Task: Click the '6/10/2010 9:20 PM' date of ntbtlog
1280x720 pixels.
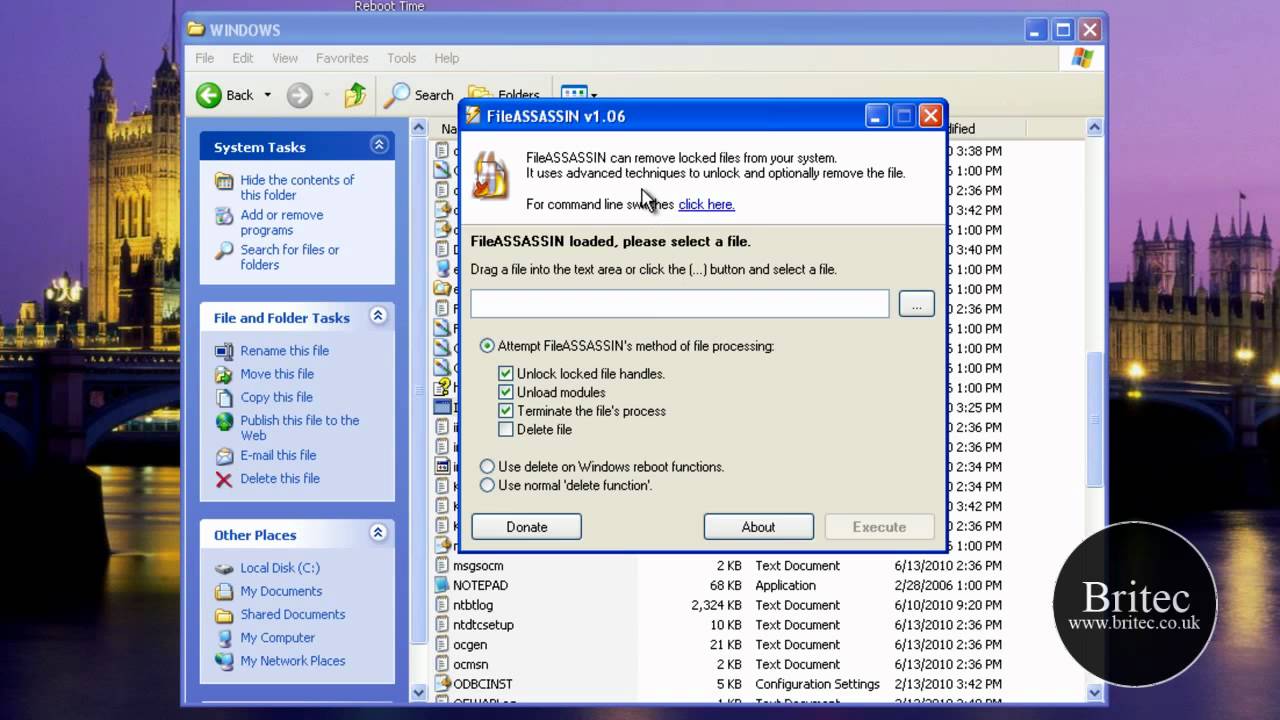Action: (x=948, y=605)
